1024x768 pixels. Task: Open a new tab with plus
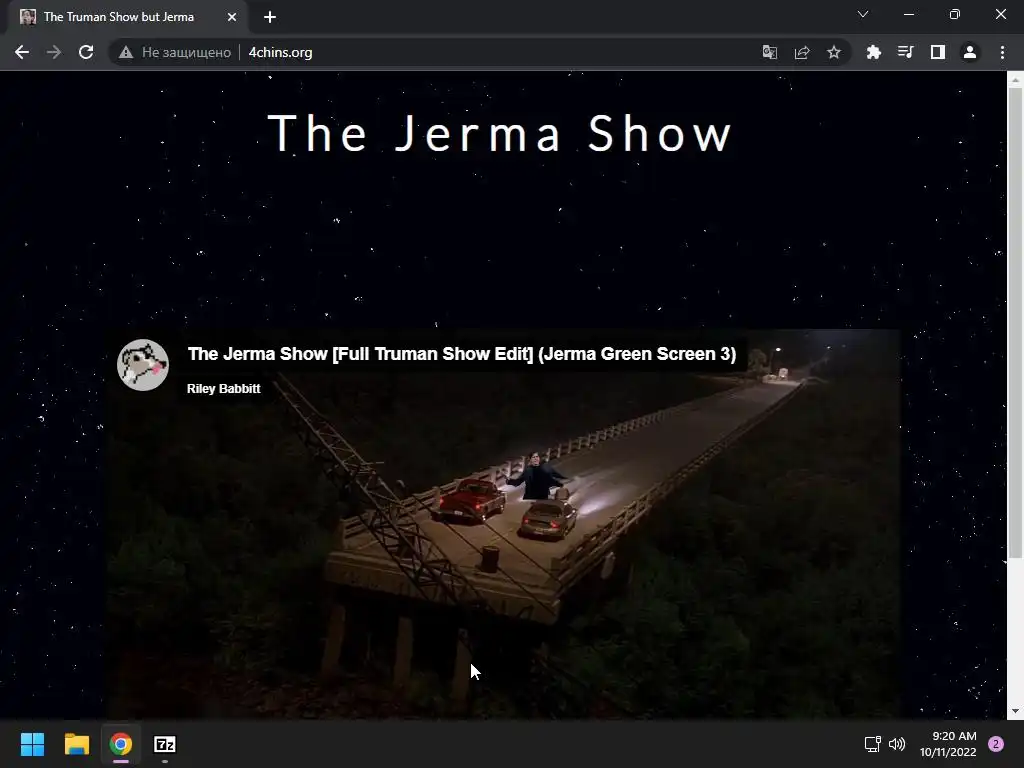click(270, 17)
